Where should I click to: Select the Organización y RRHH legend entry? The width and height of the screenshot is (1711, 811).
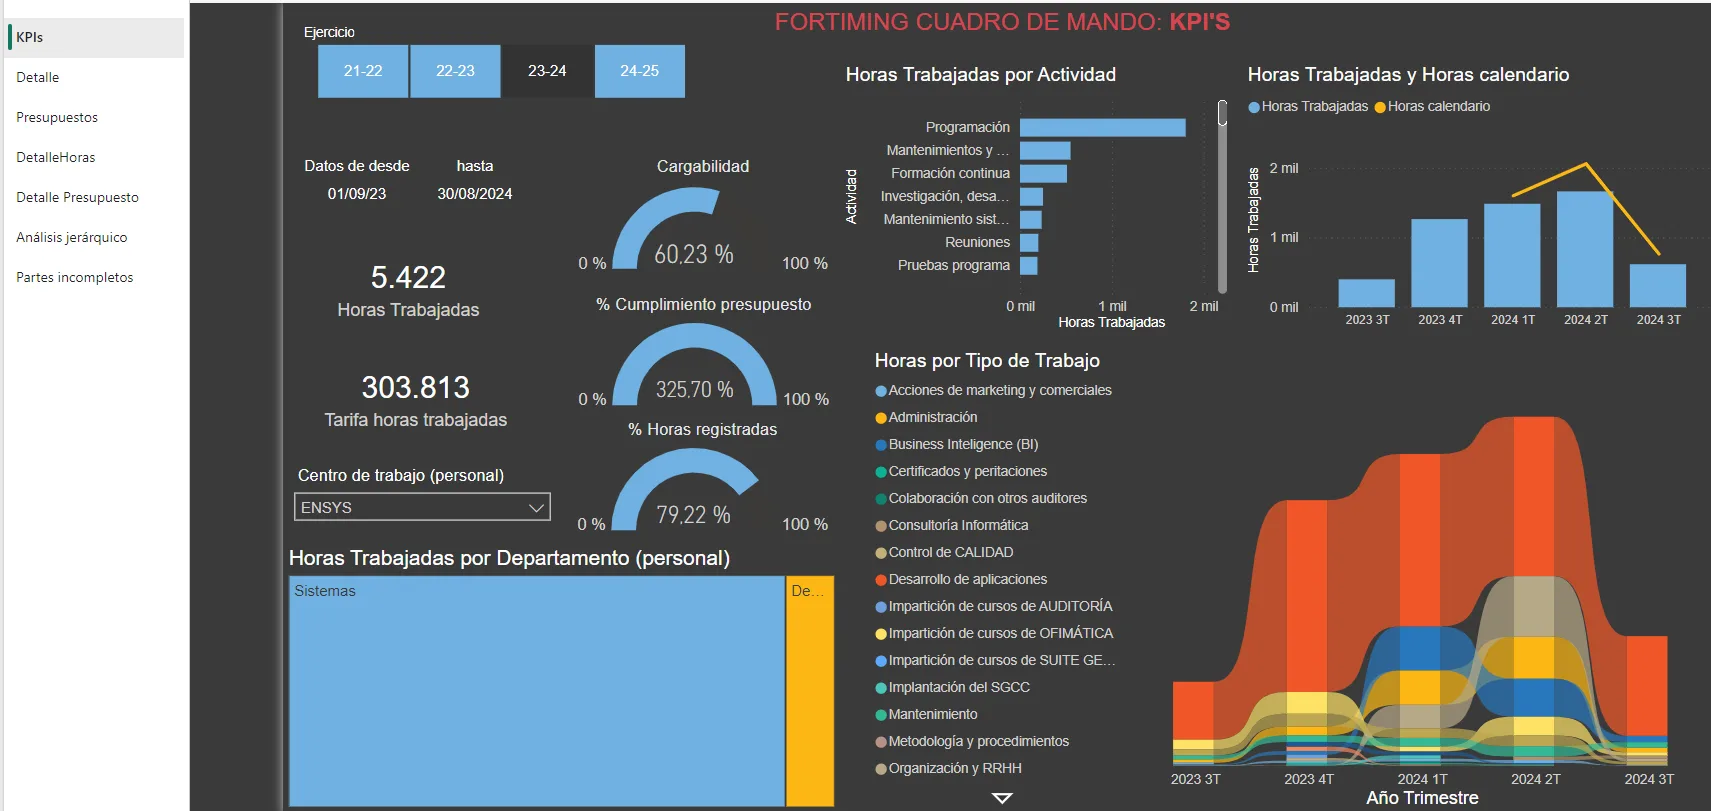[x=948, y=768]
